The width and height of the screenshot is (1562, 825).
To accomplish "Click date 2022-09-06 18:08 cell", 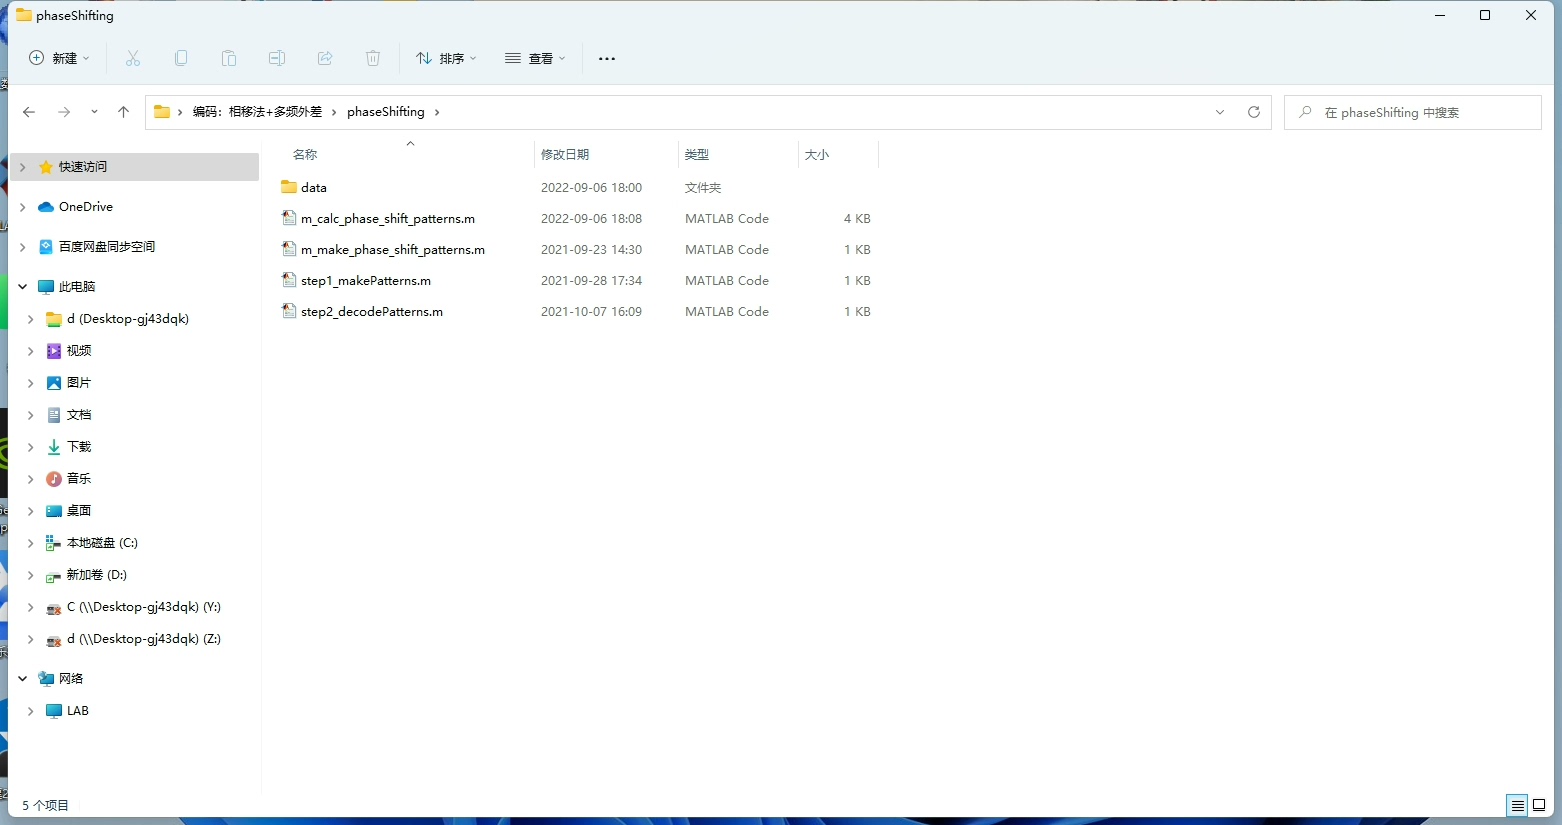I will [591, 218].
